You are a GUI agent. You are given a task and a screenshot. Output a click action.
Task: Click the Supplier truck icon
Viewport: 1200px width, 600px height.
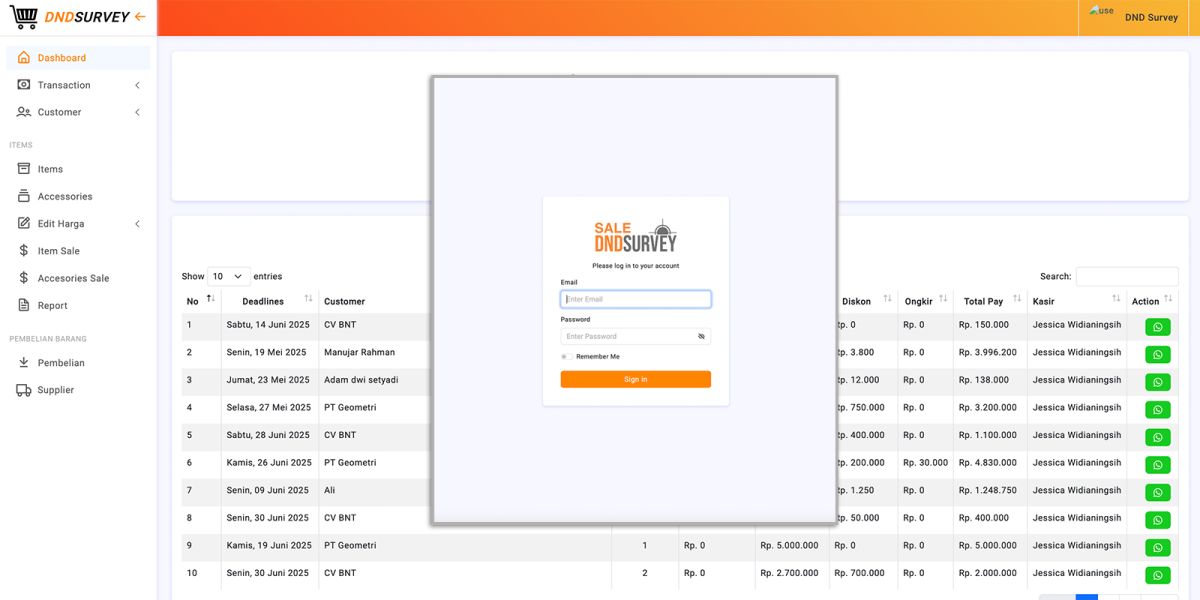24,390
